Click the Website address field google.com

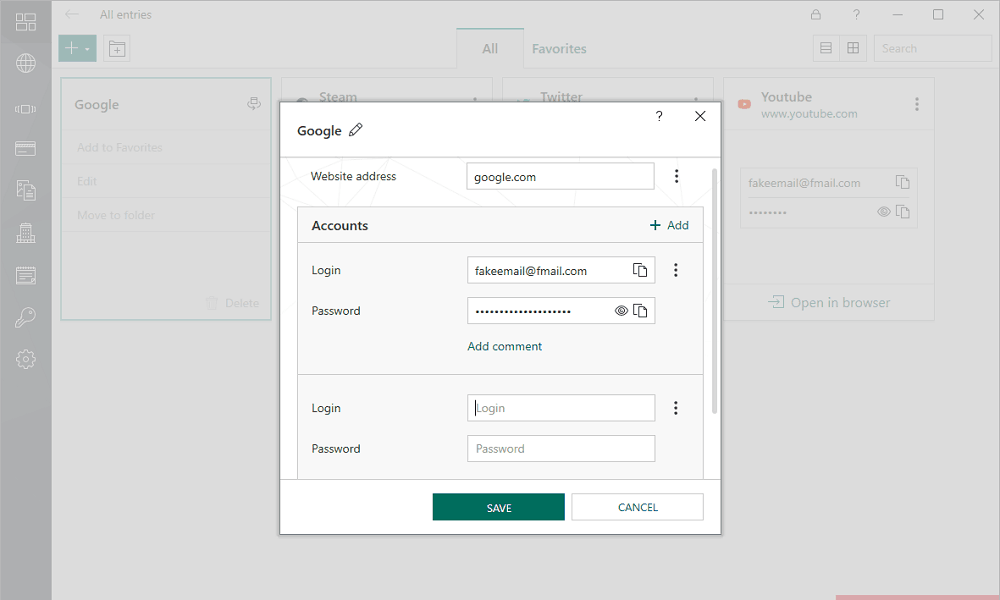[x=560, y=176]
